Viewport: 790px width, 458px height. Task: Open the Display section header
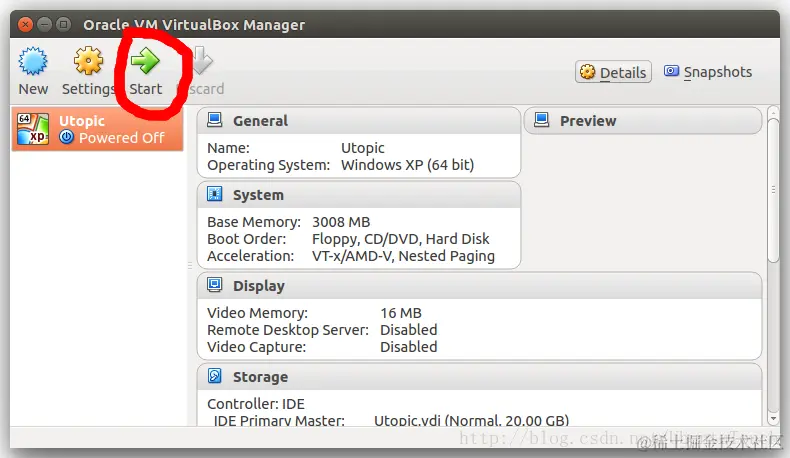(480, 286)
